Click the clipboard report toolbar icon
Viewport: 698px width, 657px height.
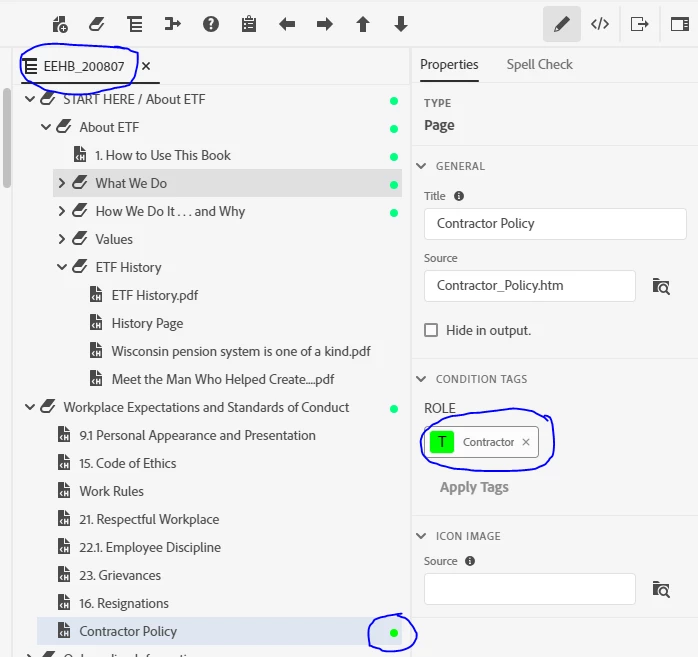[x=249, y=24]
